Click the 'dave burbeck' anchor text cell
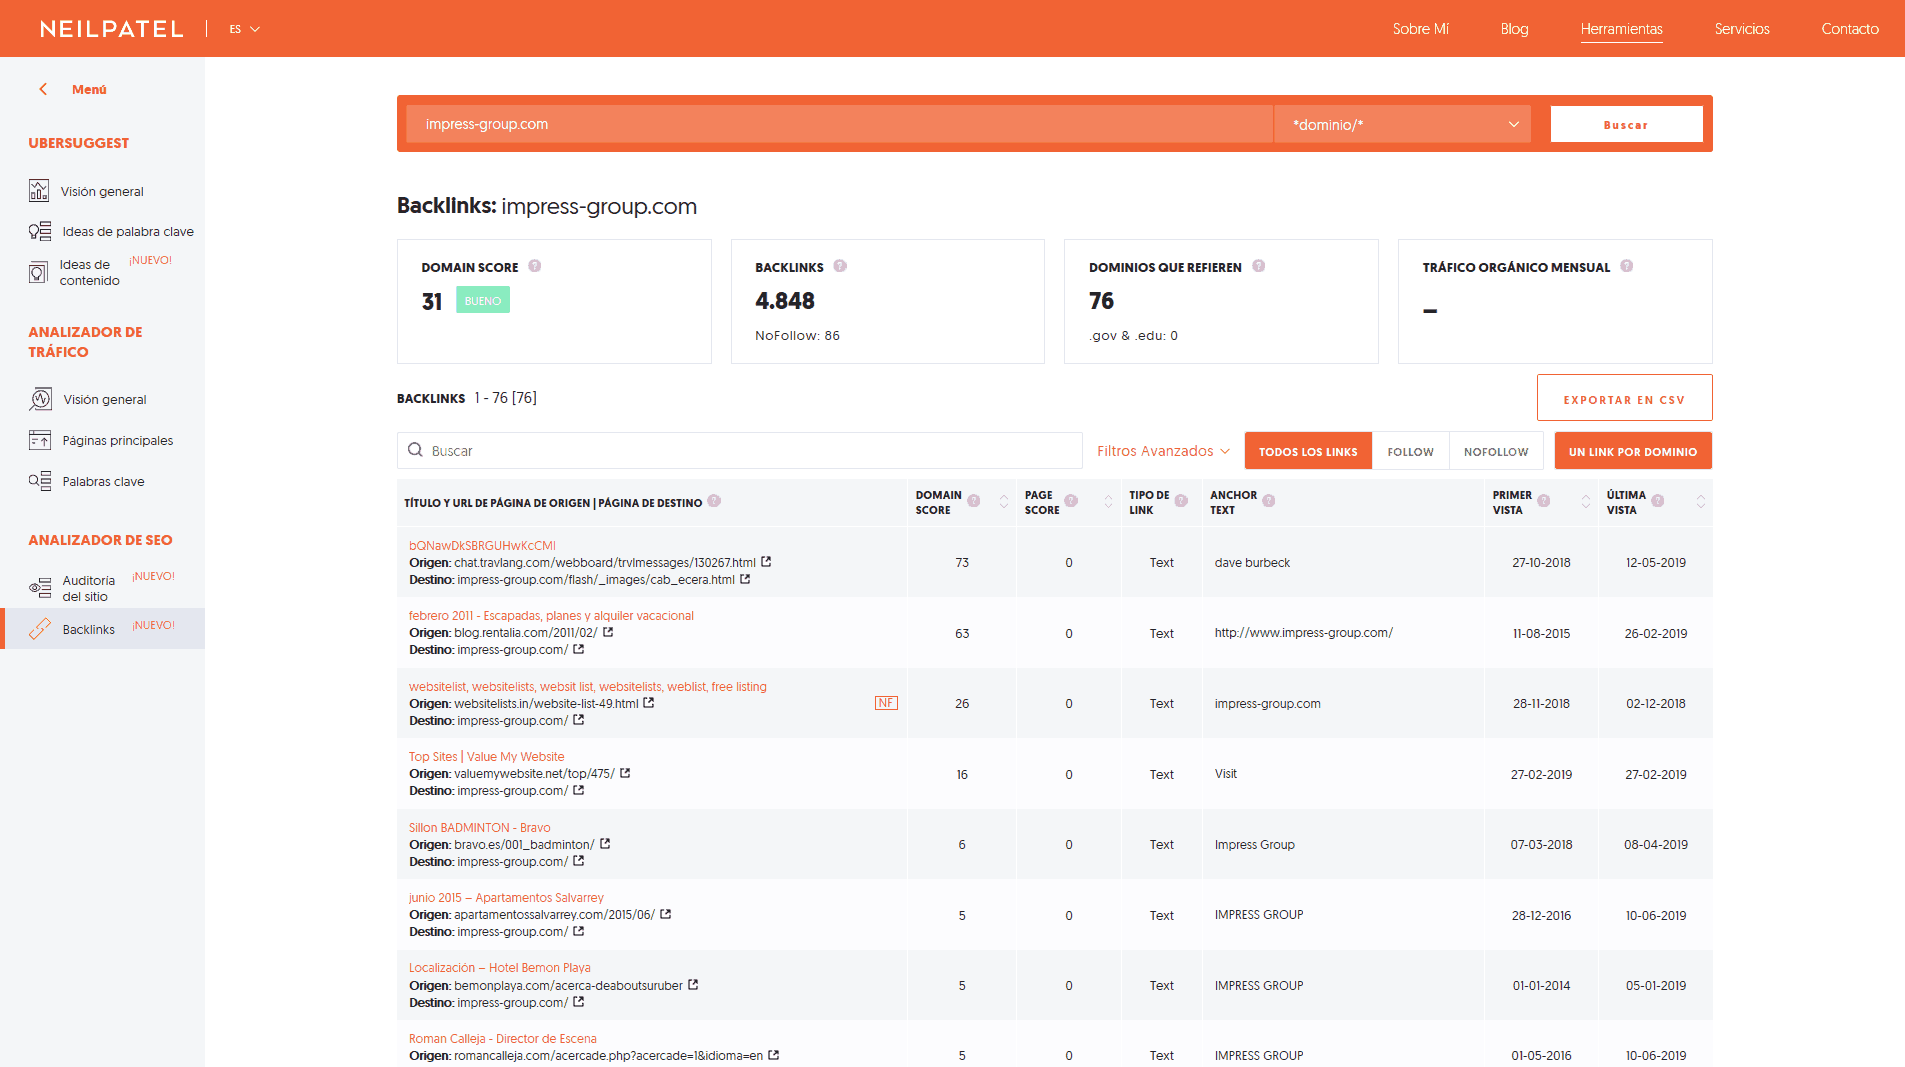The height and width of the screenshot is (1067, 1905). 1252,562
